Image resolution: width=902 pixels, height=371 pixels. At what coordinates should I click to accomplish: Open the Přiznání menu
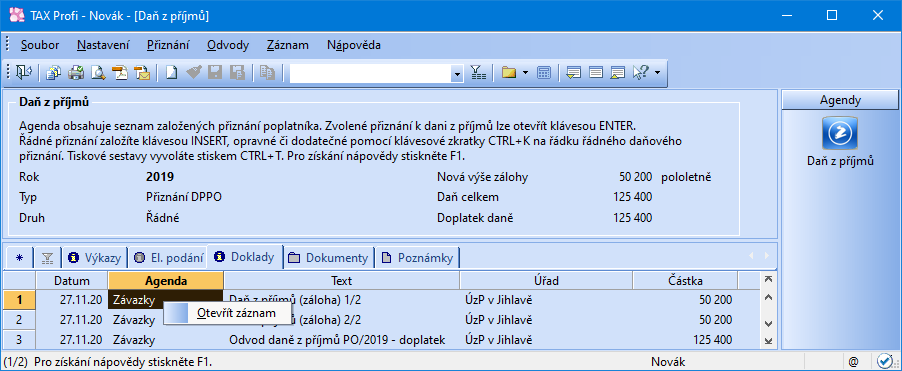169,45
